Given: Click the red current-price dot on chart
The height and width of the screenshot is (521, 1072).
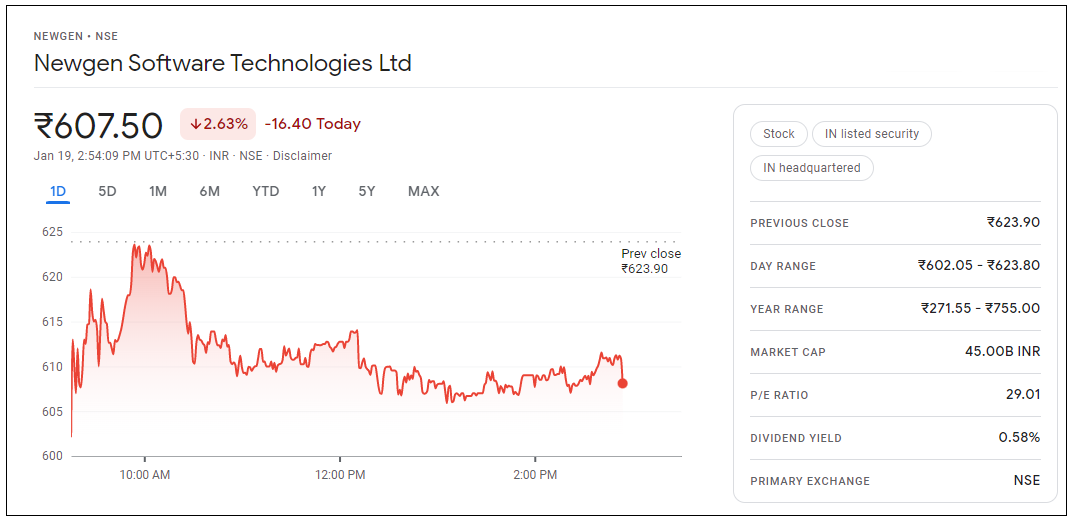Looking at the screenshot, I should (x=623, y=383).
